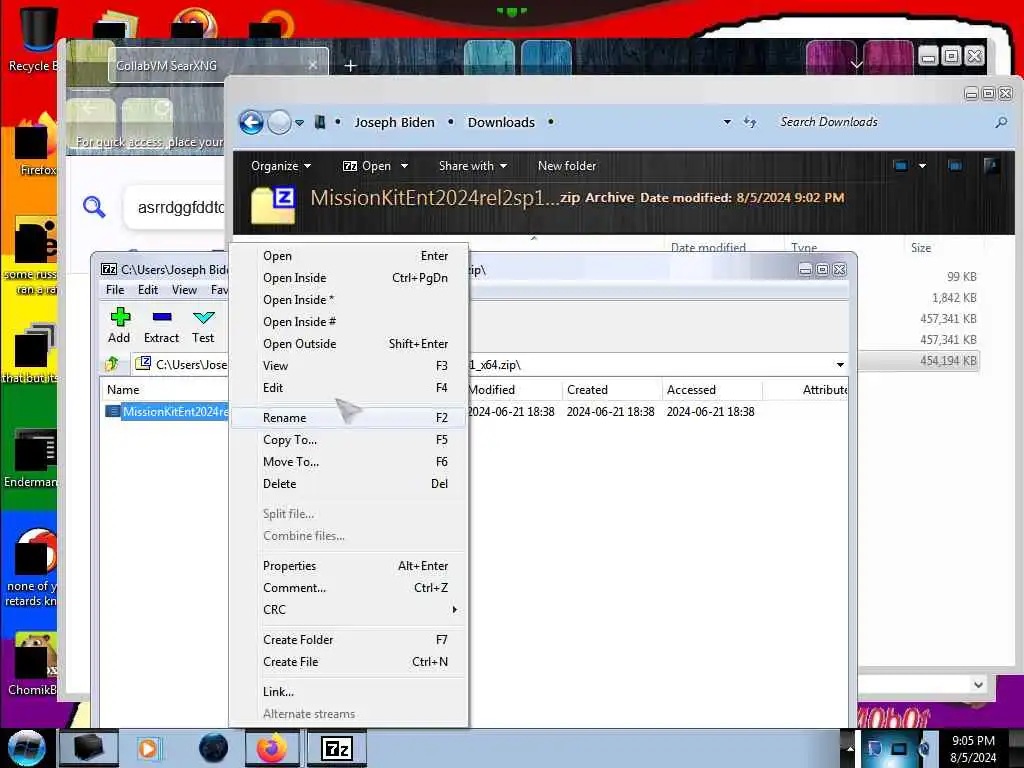This screenshot has width=1024, height=768.
Task: Click the Extract button in 7-Zip toolbar
Action: [161, 325]
